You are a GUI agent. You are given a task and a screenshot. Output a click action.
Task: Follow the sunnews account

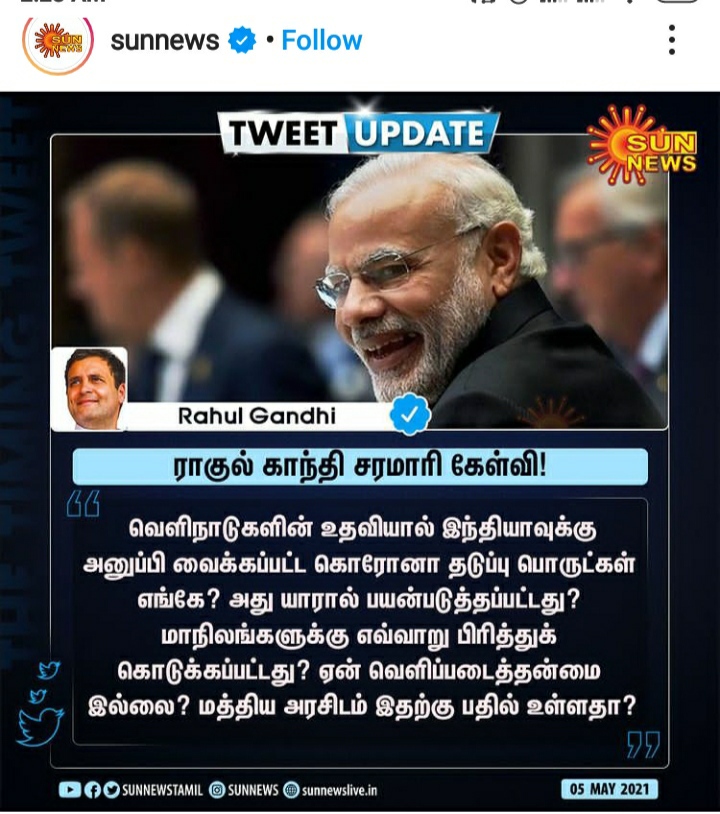321,40
